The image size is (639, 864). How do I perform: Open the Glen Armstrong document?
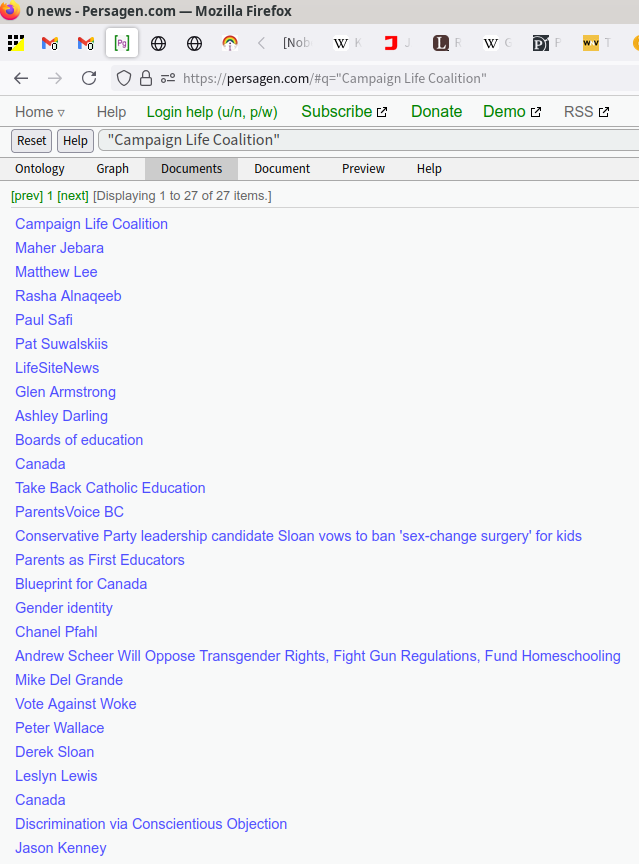tap(66, 392)
